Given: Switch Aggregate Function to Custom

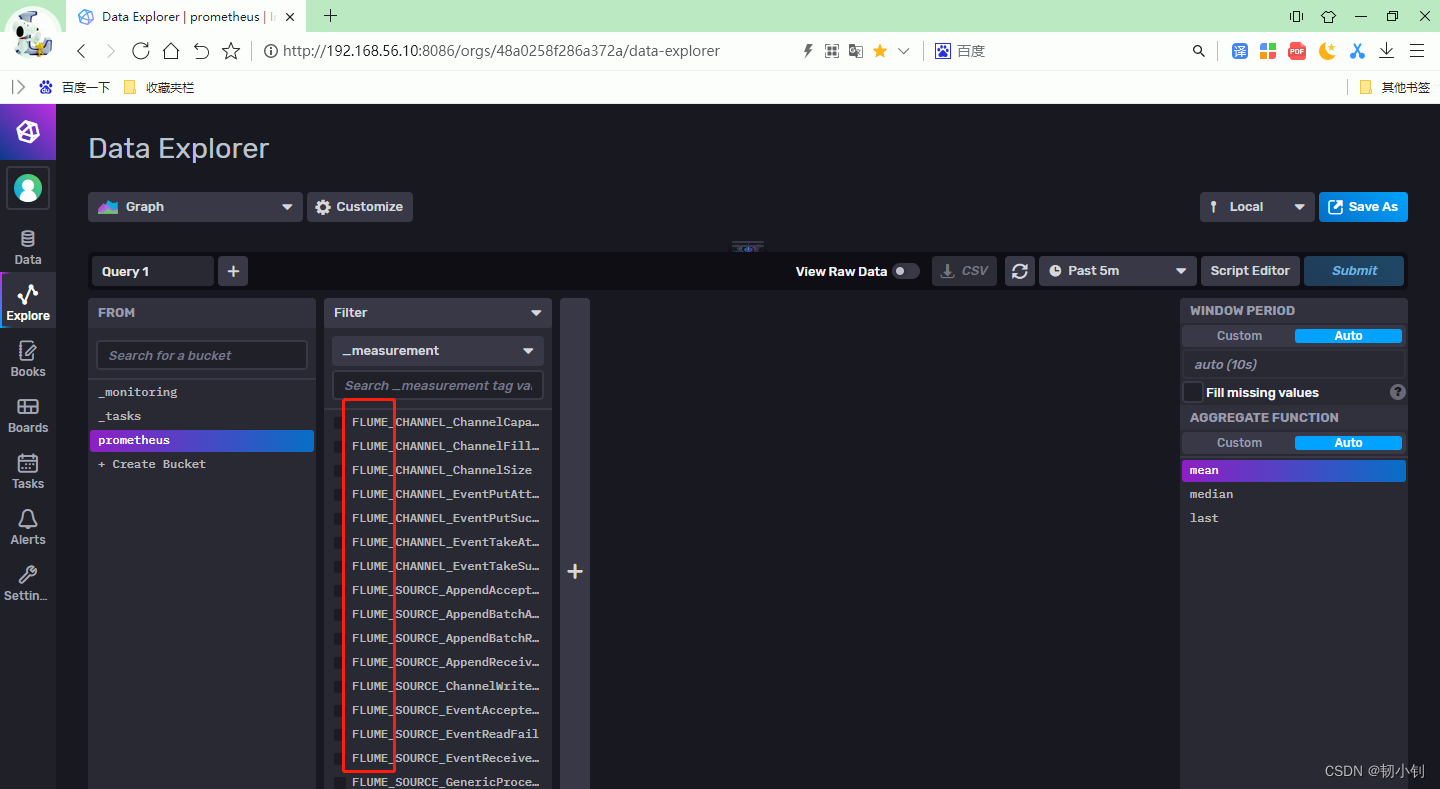Looking at the screenshot, I should (x=1239, y=443).
